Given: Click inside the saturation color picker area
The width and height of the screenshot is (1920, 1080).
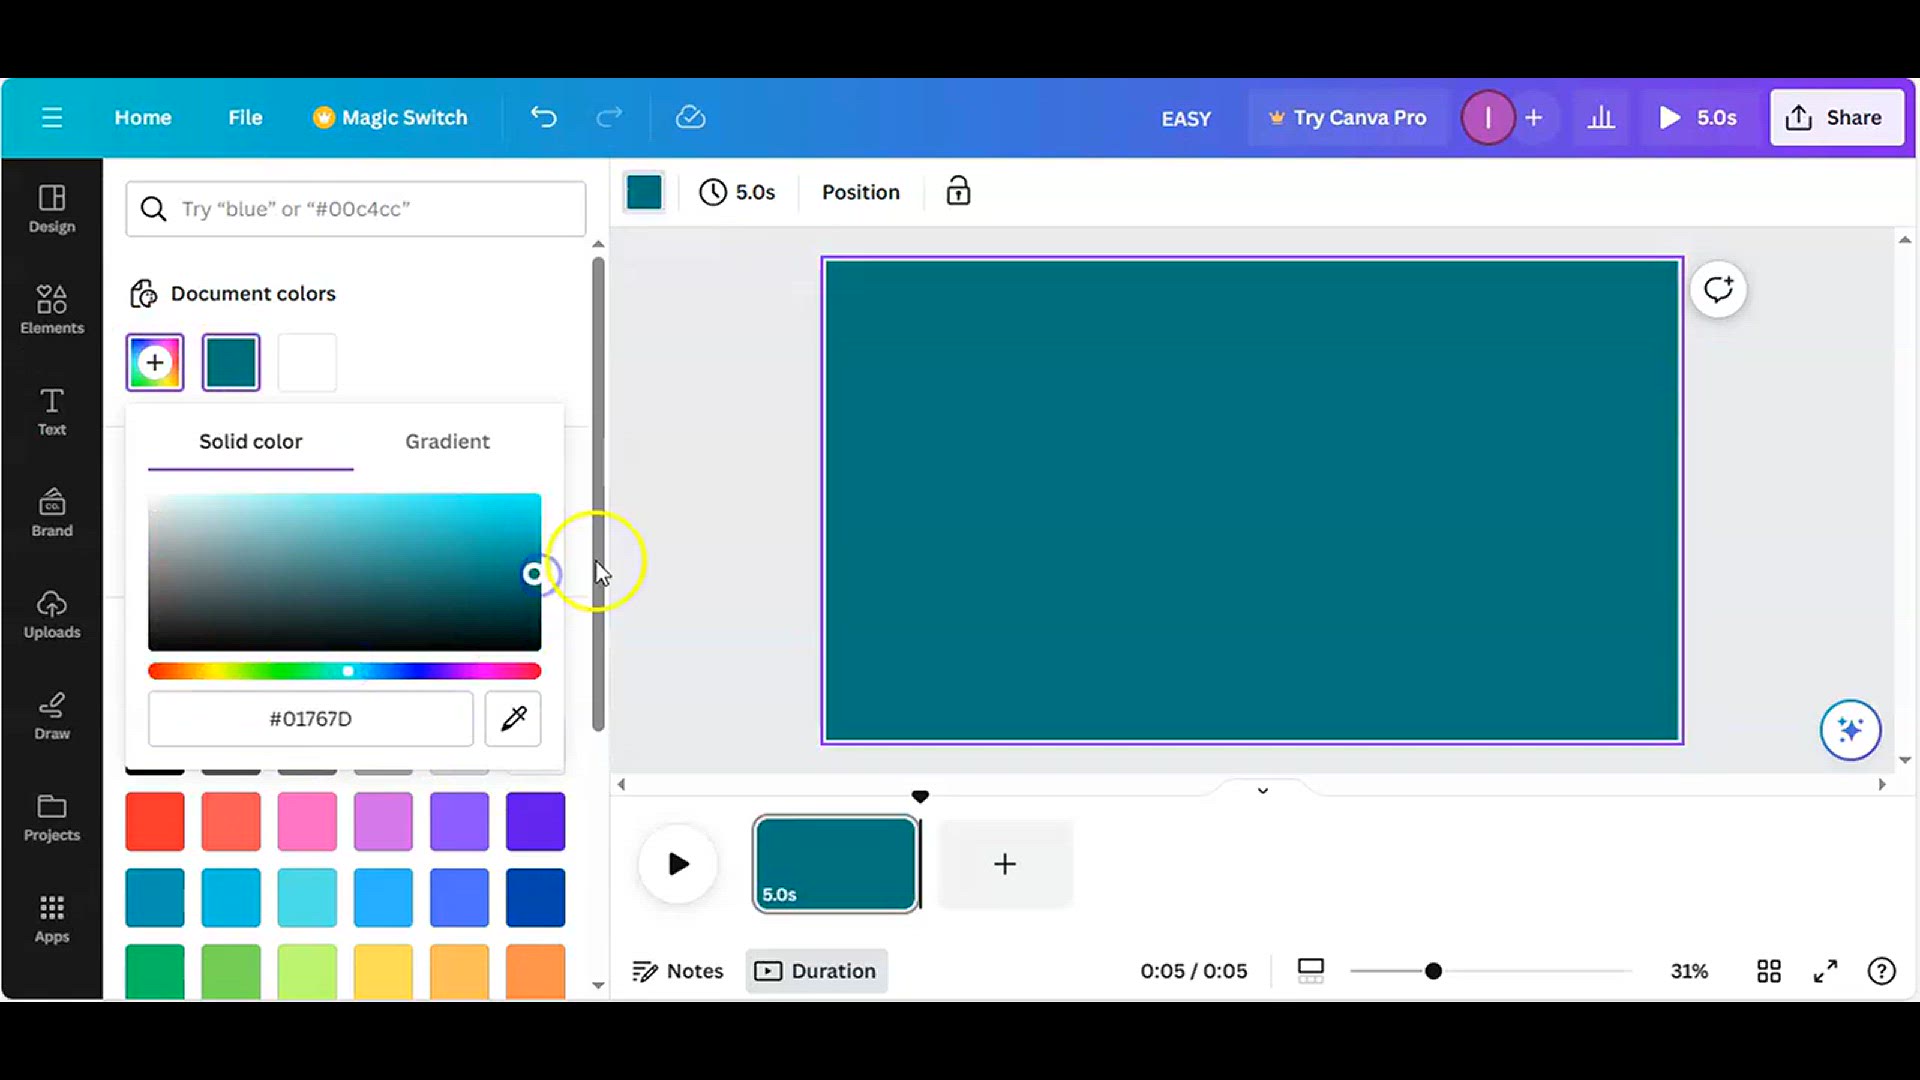Looking at the screenshot, I should [x=345, y=572].
